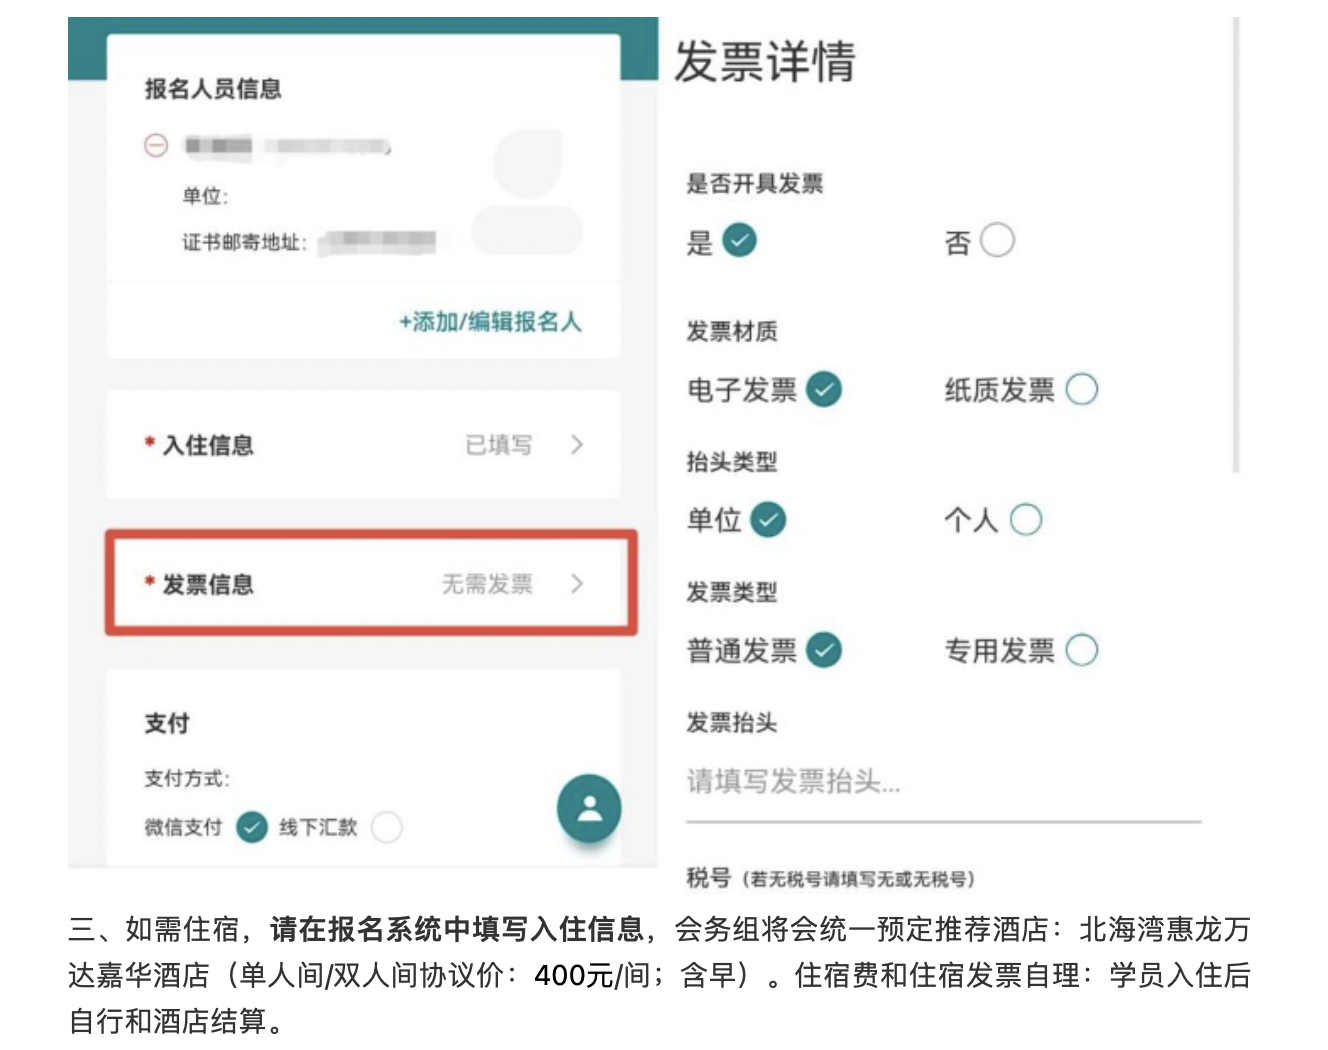Choose 普通发票 invoice type

(x=824, y=650)
